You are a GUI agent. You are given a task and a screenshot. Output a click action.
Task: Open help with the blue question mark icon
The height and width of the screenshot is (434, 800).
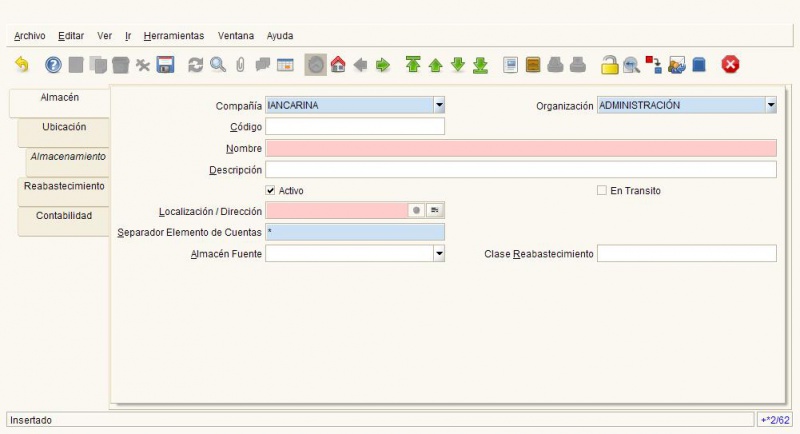53,65
